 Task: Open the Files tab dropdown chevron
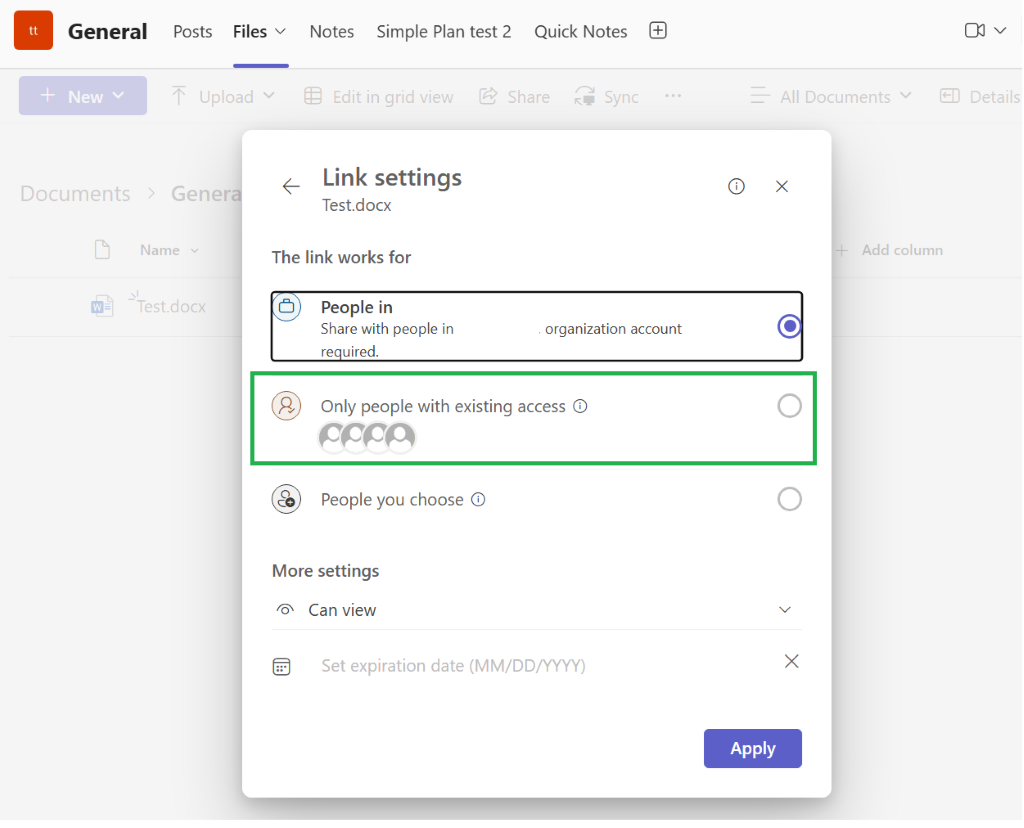point(281,31)
